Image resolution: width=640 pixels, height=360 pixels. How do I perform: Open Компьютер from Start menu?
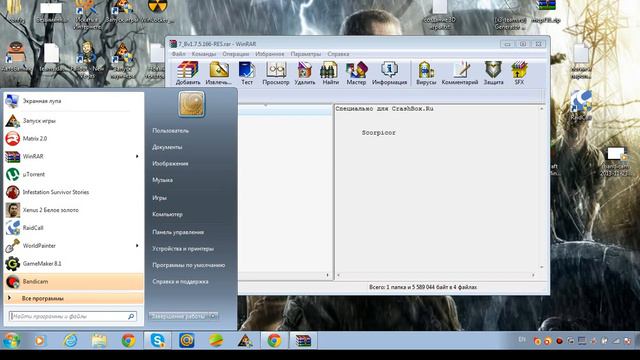[167, 214]
